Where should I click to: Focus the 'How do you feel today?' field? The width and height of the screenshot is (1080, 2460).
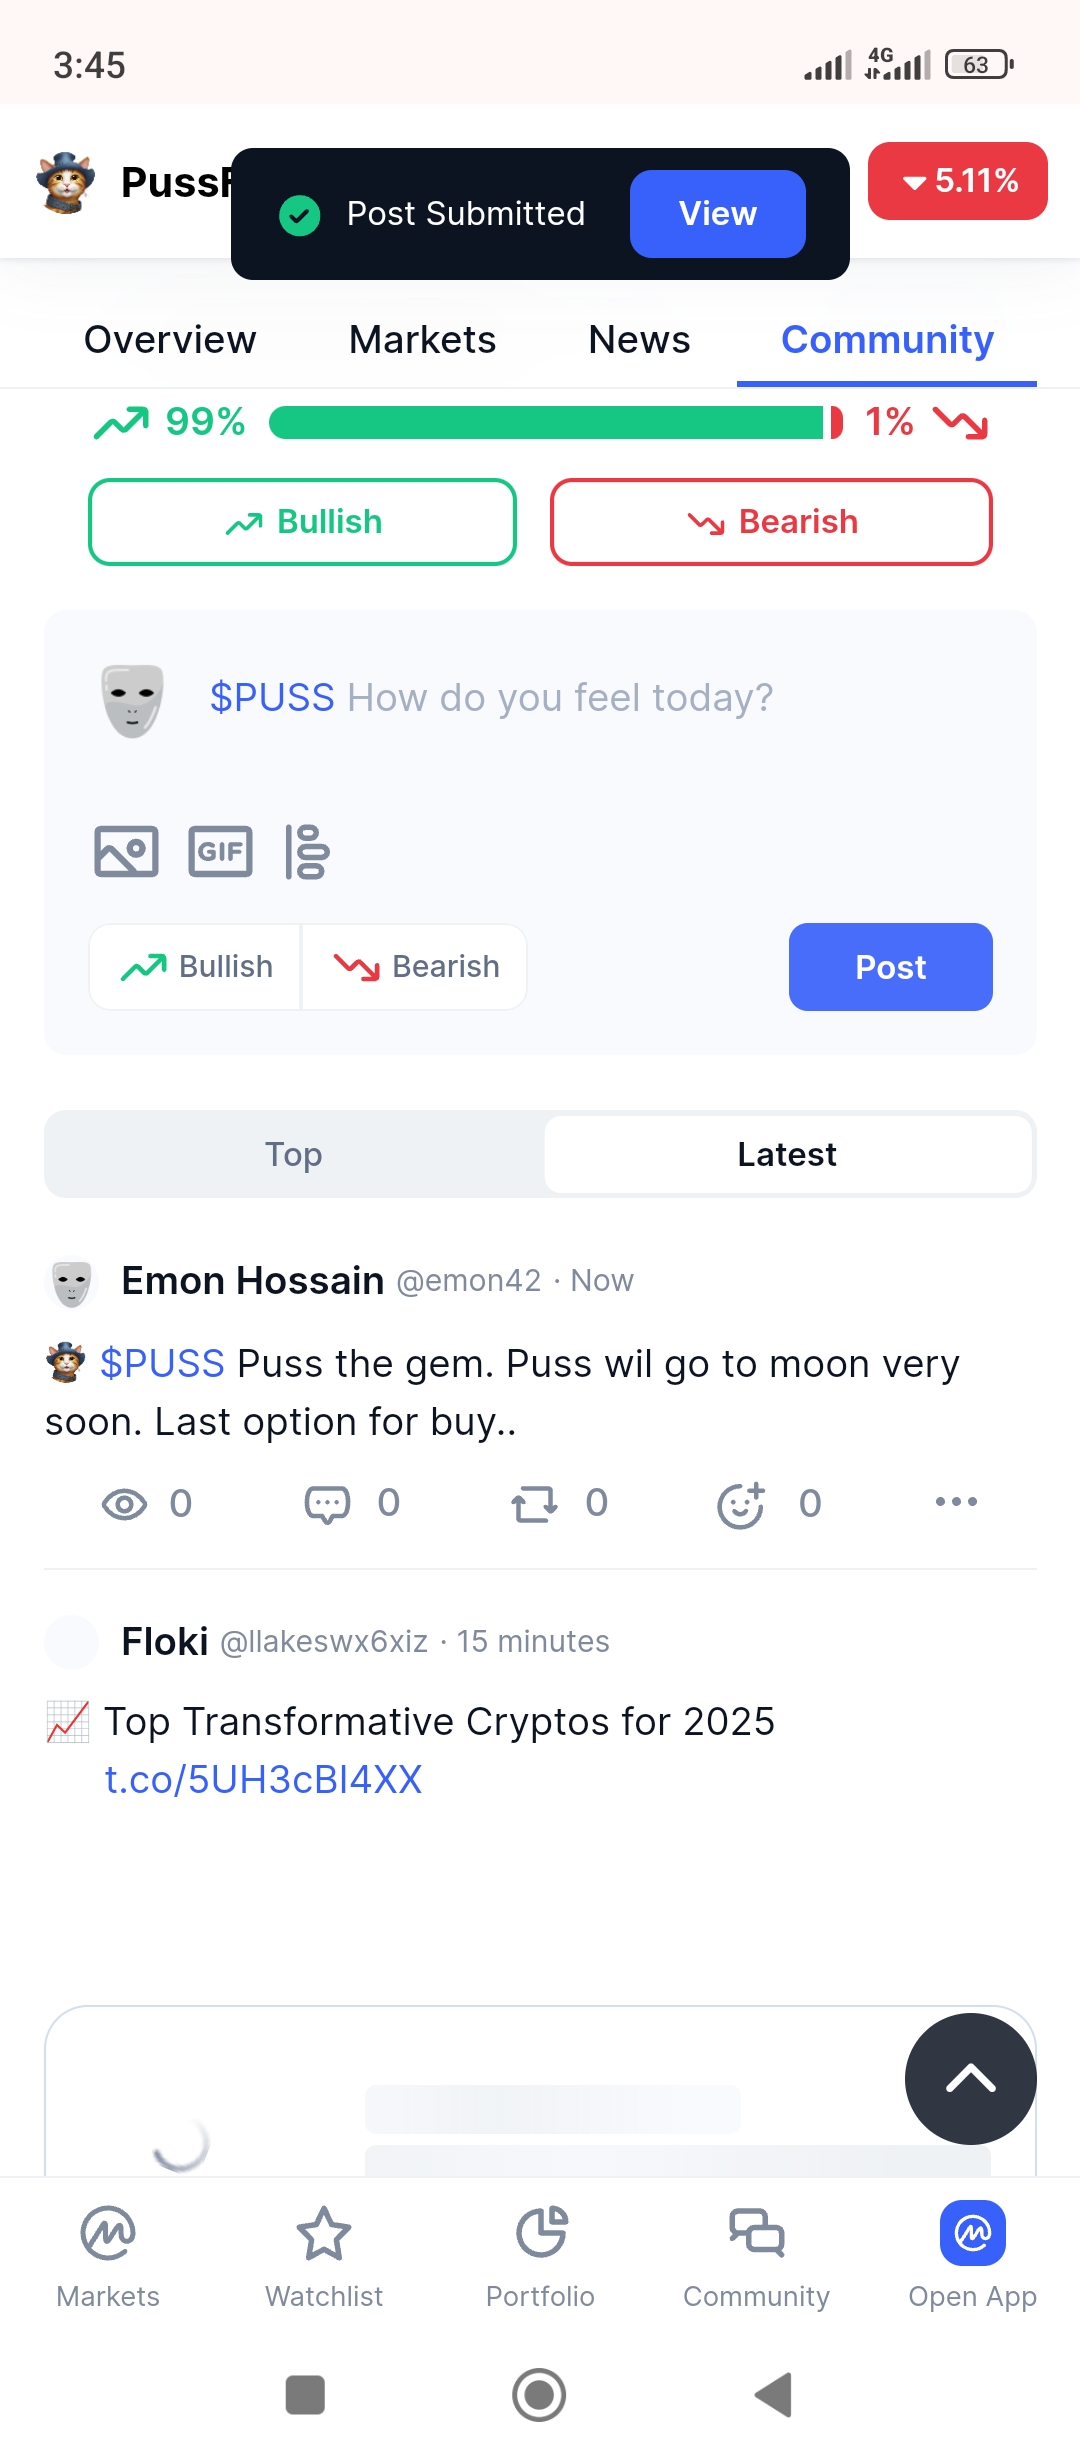(560, 698)
